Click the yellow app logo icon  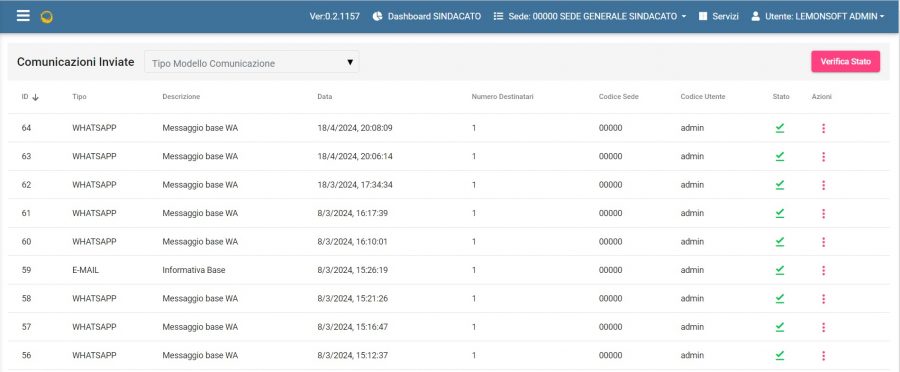pos(47,17)
